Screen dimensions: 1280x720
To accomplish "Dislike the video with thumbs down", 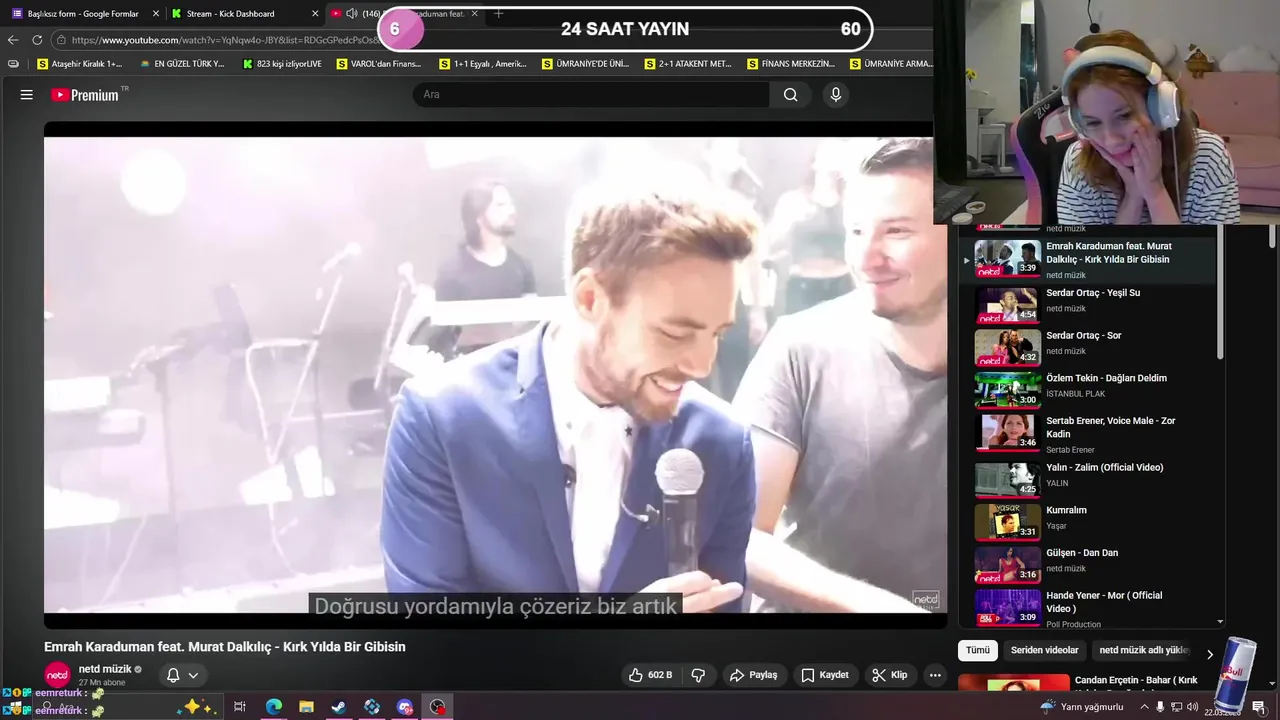I will 699,675.
